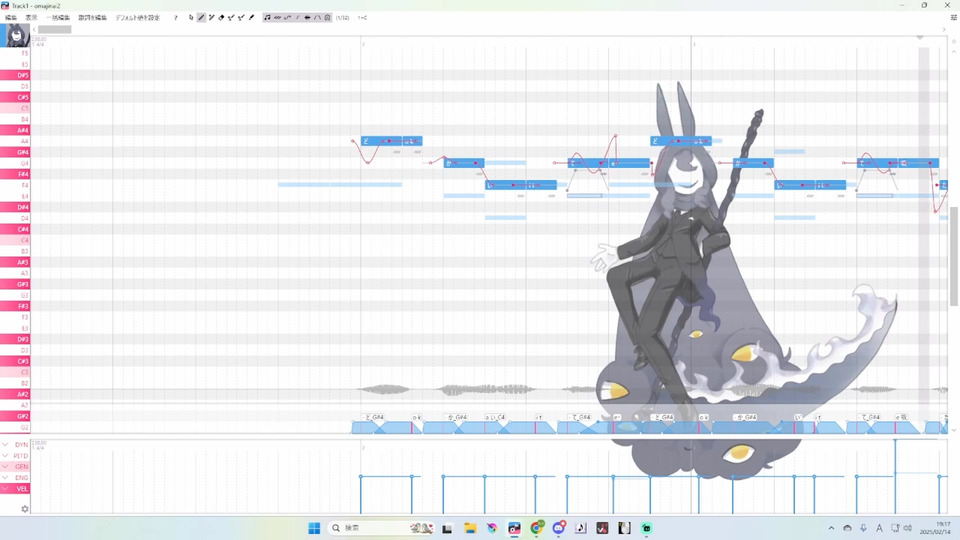Click the vertical scrollbar on right edge

pyautogui.click(x=953, y=256)
